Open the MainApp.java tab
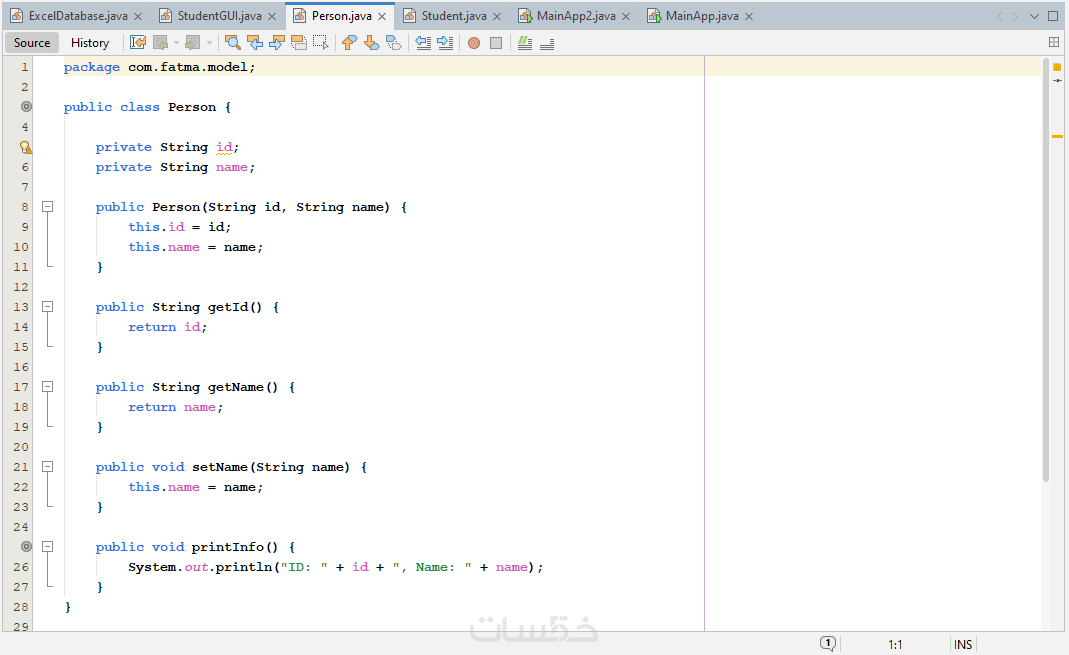Viewport: 1069px width, 655px height. click(x=702, y=16)
